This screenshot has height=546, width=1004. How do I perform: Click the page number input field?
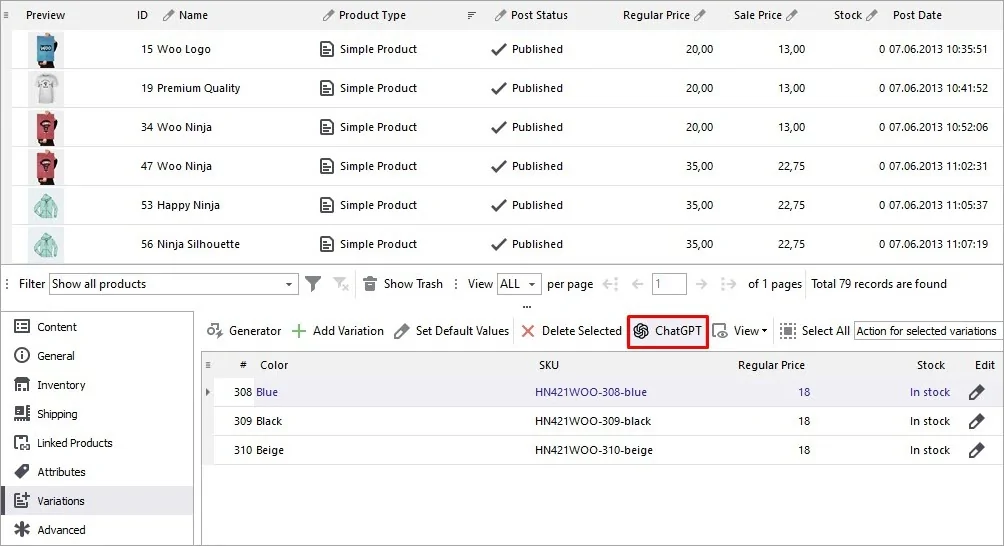[669, 284]
